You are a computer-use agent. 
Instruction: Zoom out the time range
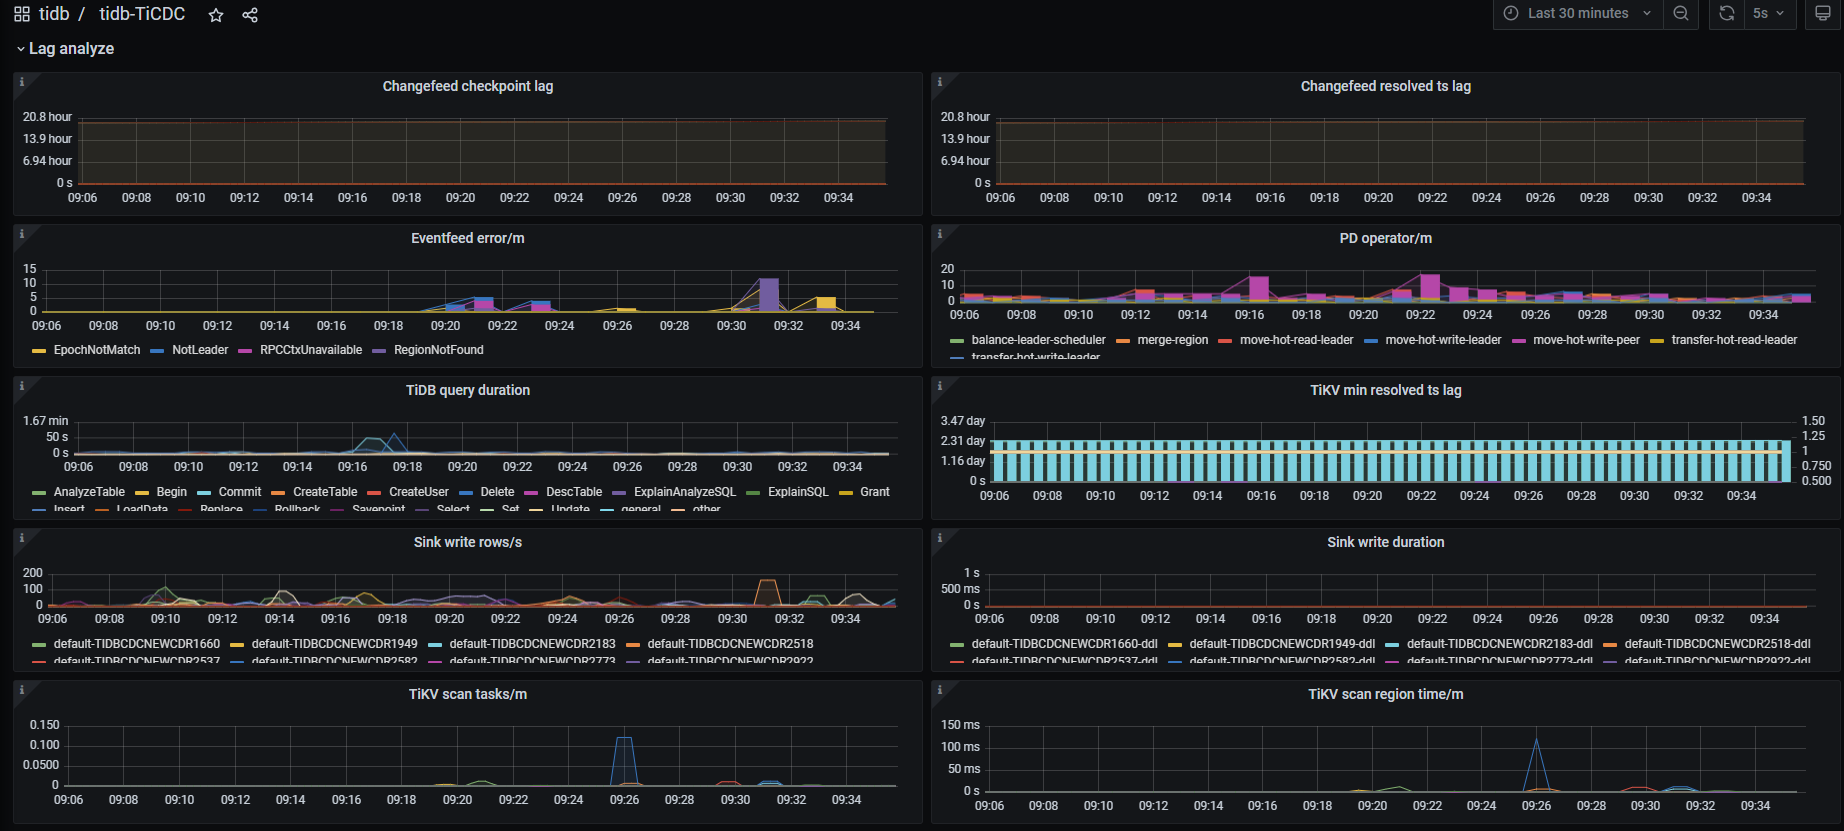1681,14
